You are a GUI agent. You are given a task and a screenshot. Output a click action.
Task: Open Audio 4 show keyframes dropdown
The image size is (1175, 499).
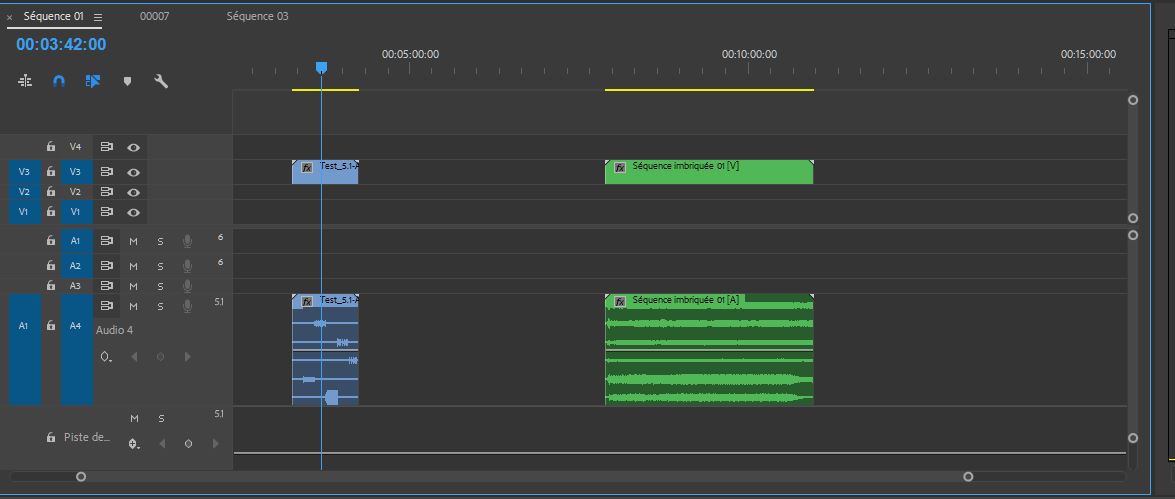click(x=106, y=357)
